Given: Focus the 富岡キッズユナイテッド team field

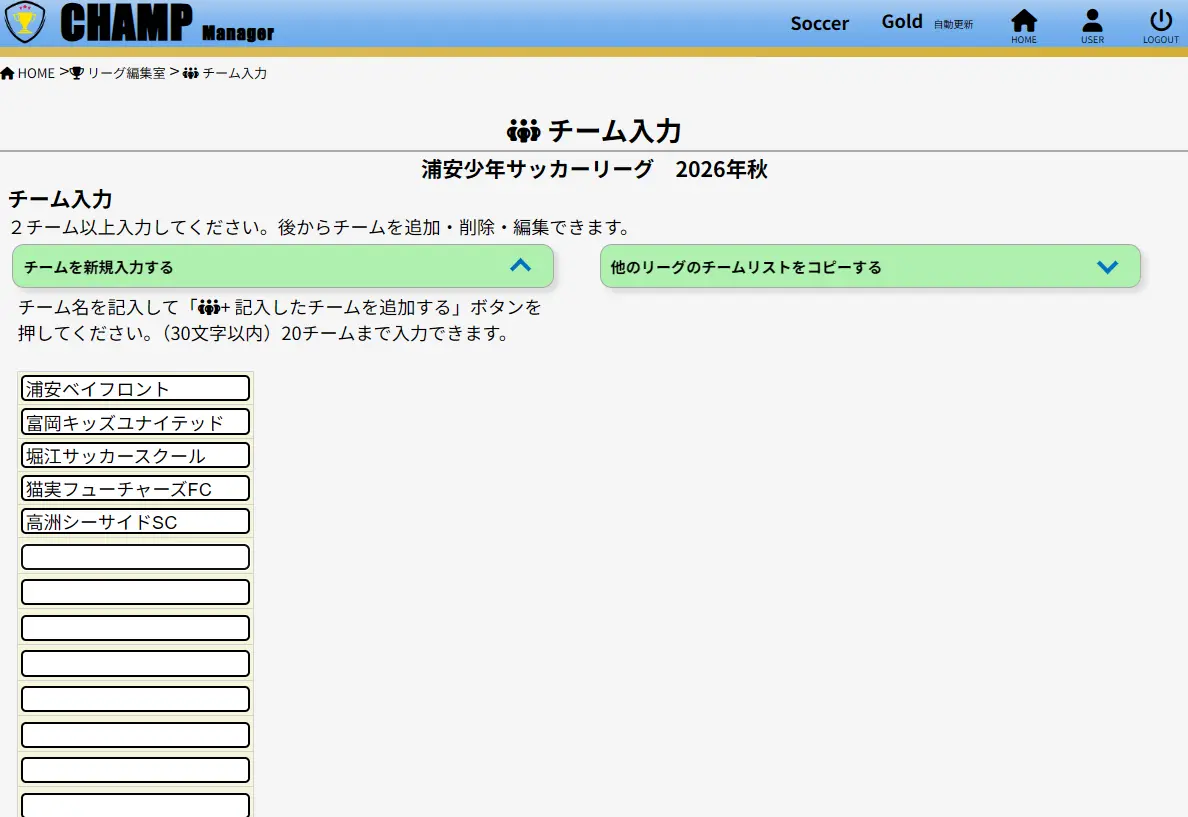Looking at the screenshot, I should click(136, 422).
